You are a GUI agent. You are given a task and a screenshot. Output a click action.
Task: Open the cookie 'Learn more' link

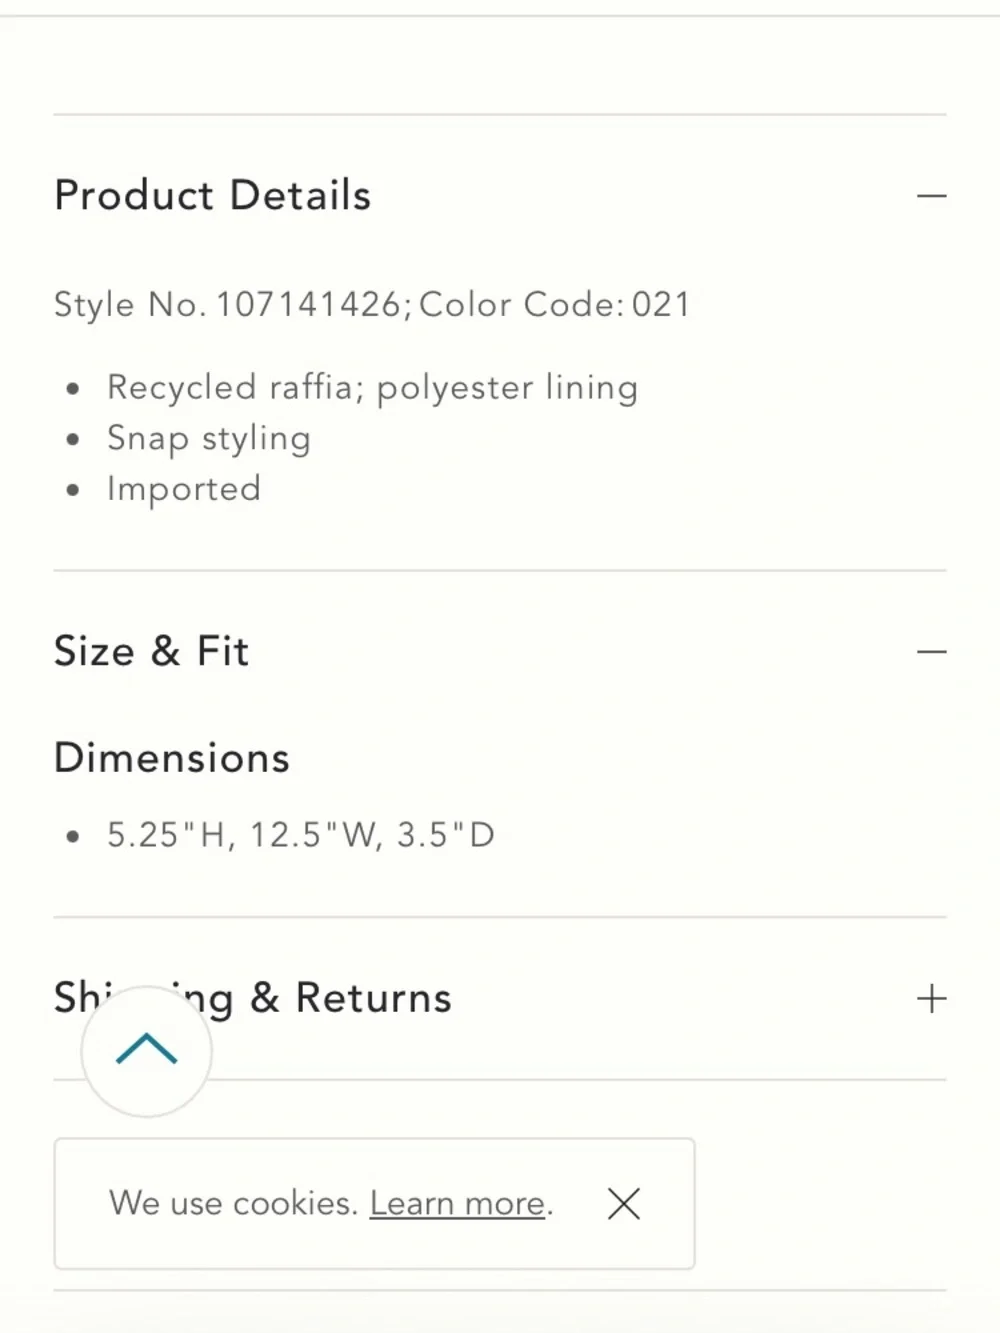458,1203
